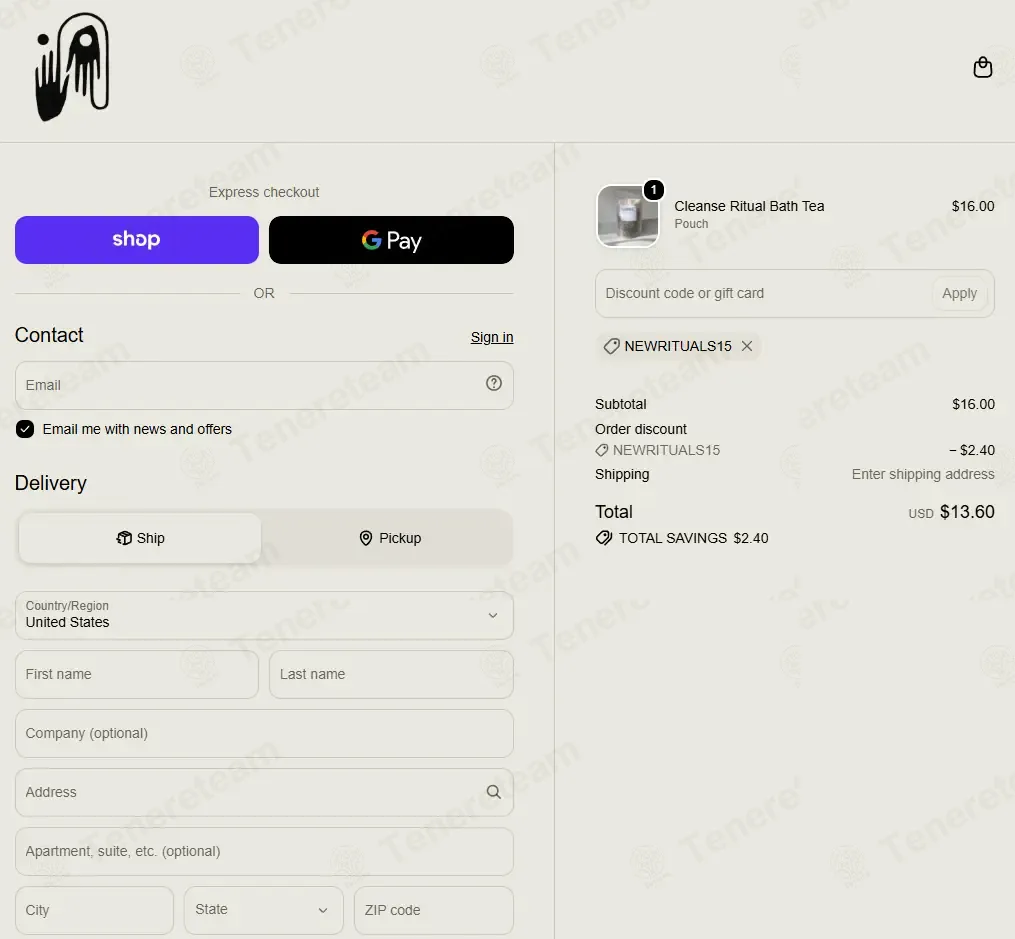
Task: Remove the NEWRITUALS15 discount code tag
Action: click(x=747, y=346)
